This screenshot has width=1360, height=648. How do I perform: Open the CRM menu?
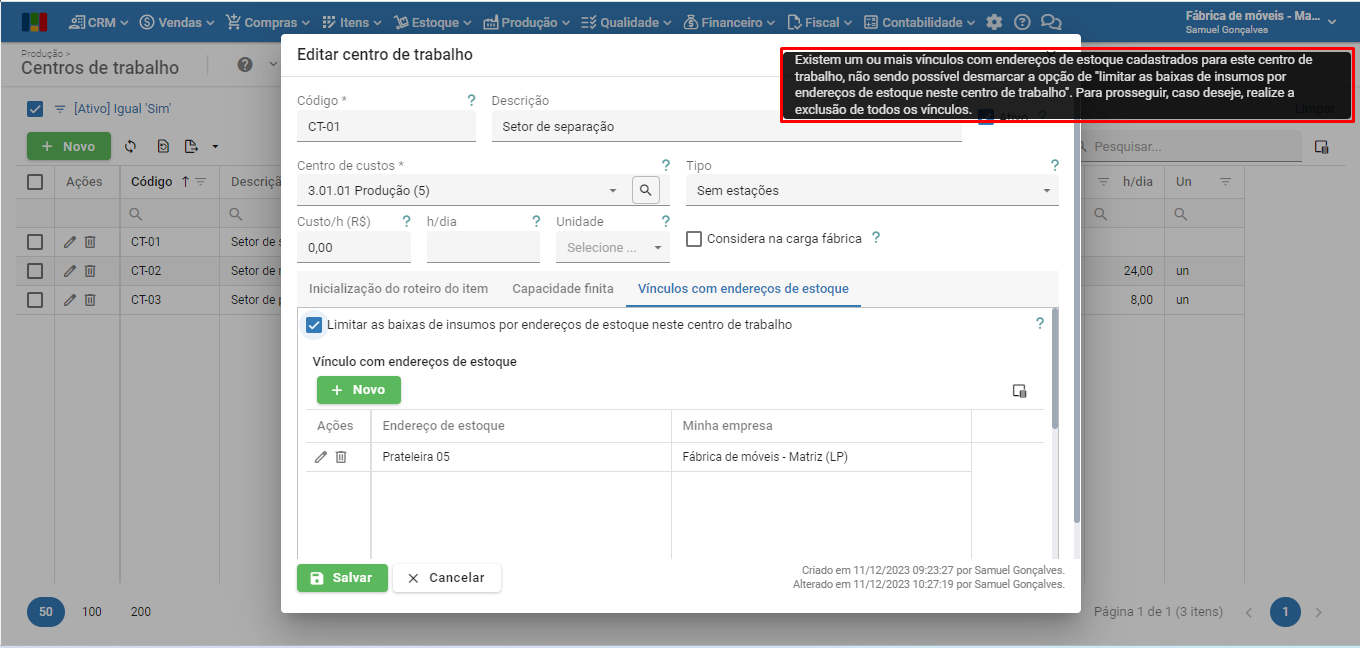tap(98, 22)
